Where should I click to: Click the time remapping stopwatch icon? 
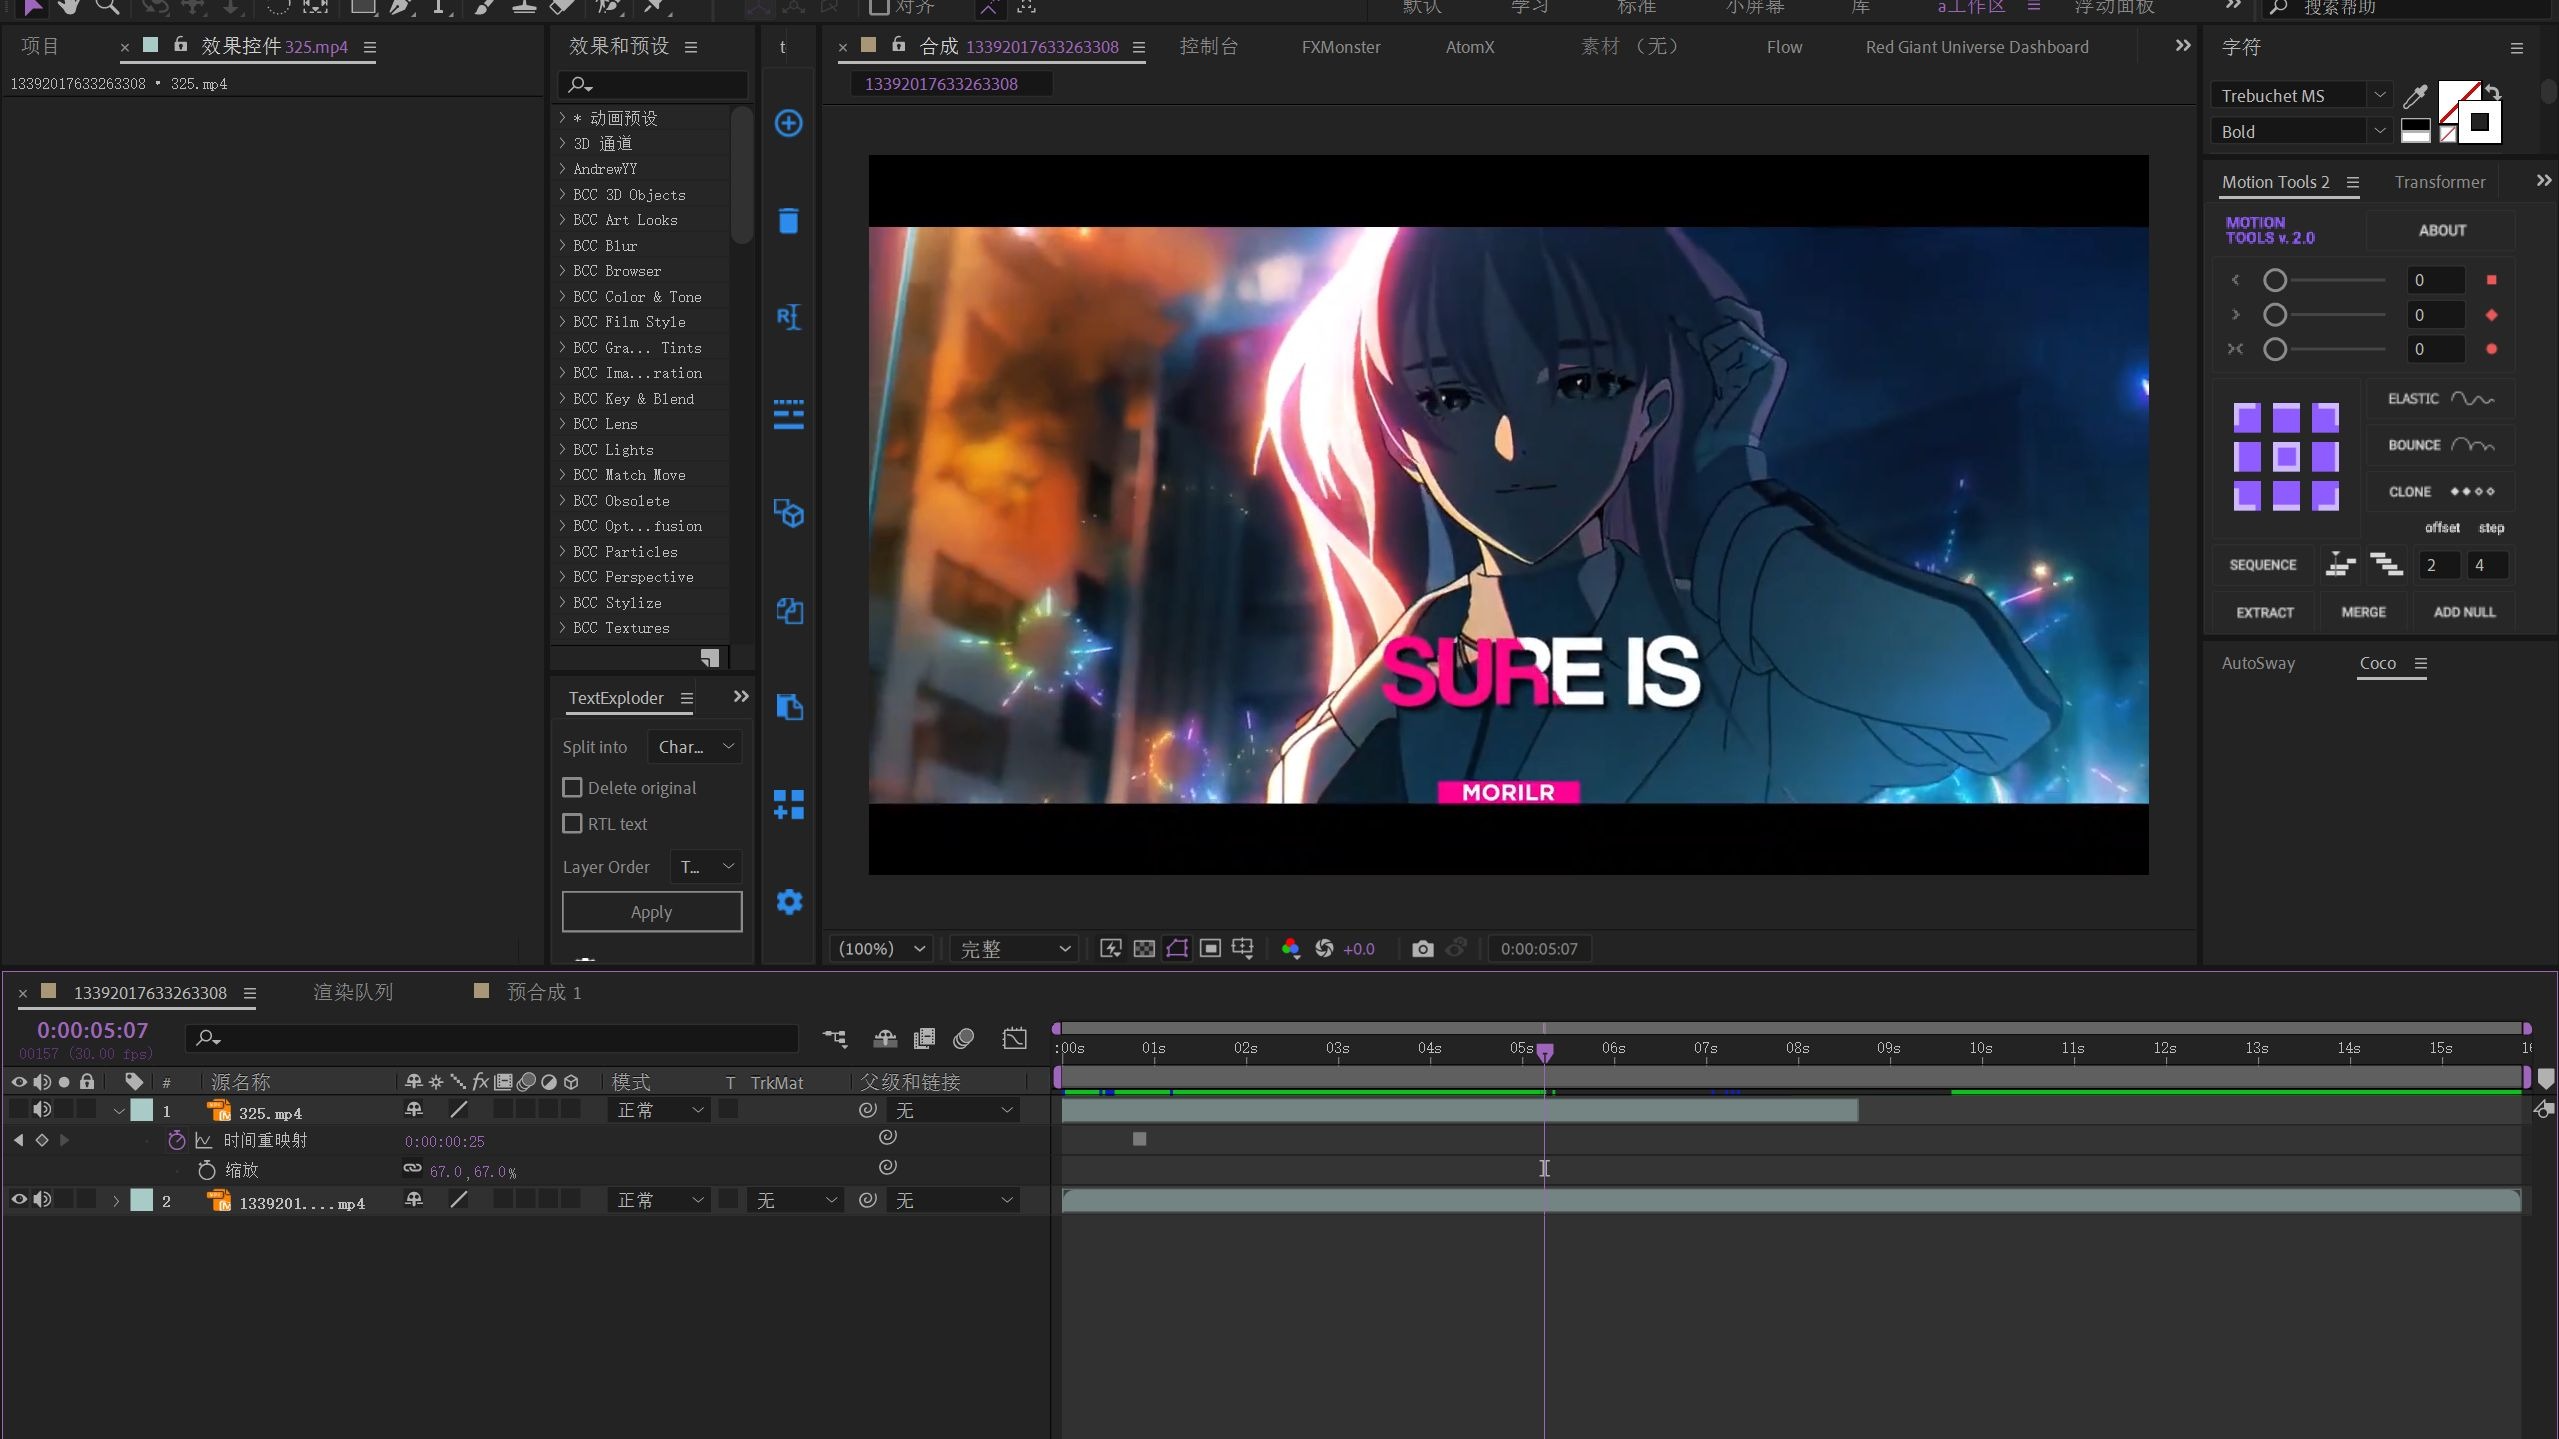[x=177, y=1140]
